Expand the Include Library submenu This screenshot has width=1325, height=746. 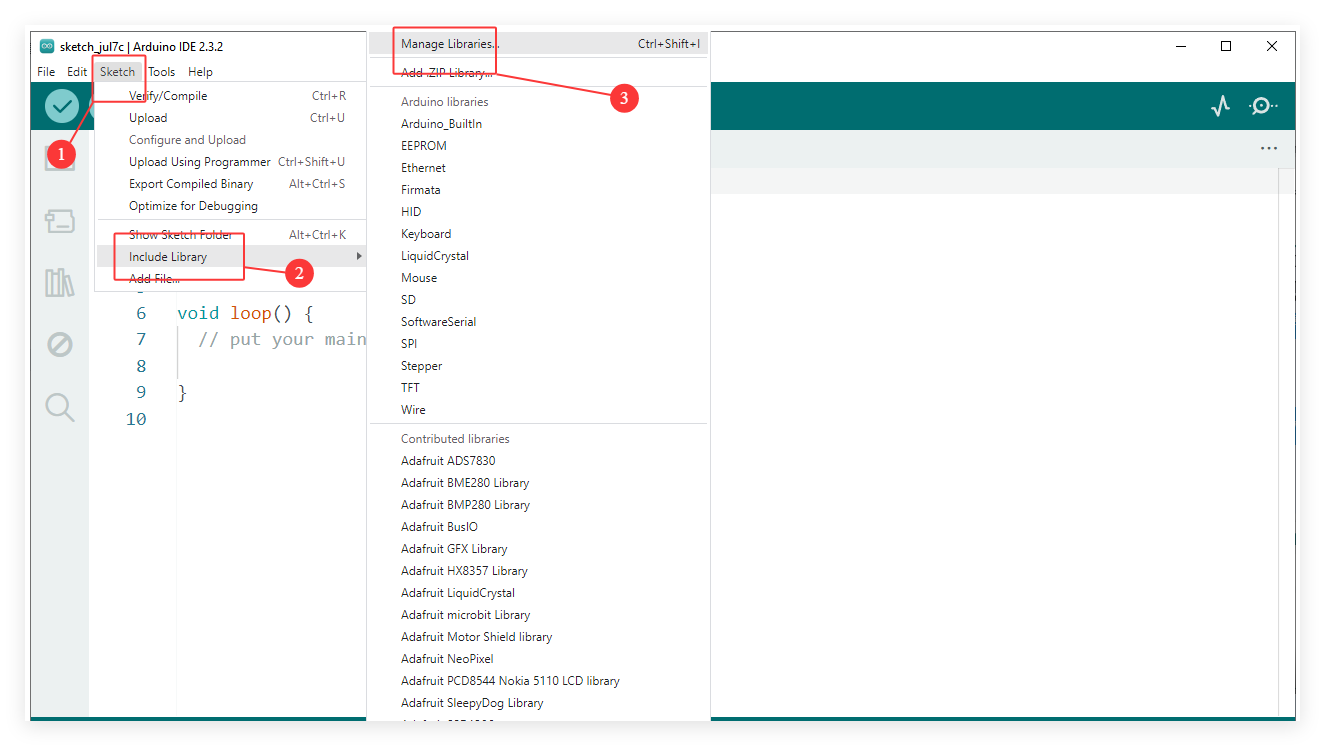231,257
